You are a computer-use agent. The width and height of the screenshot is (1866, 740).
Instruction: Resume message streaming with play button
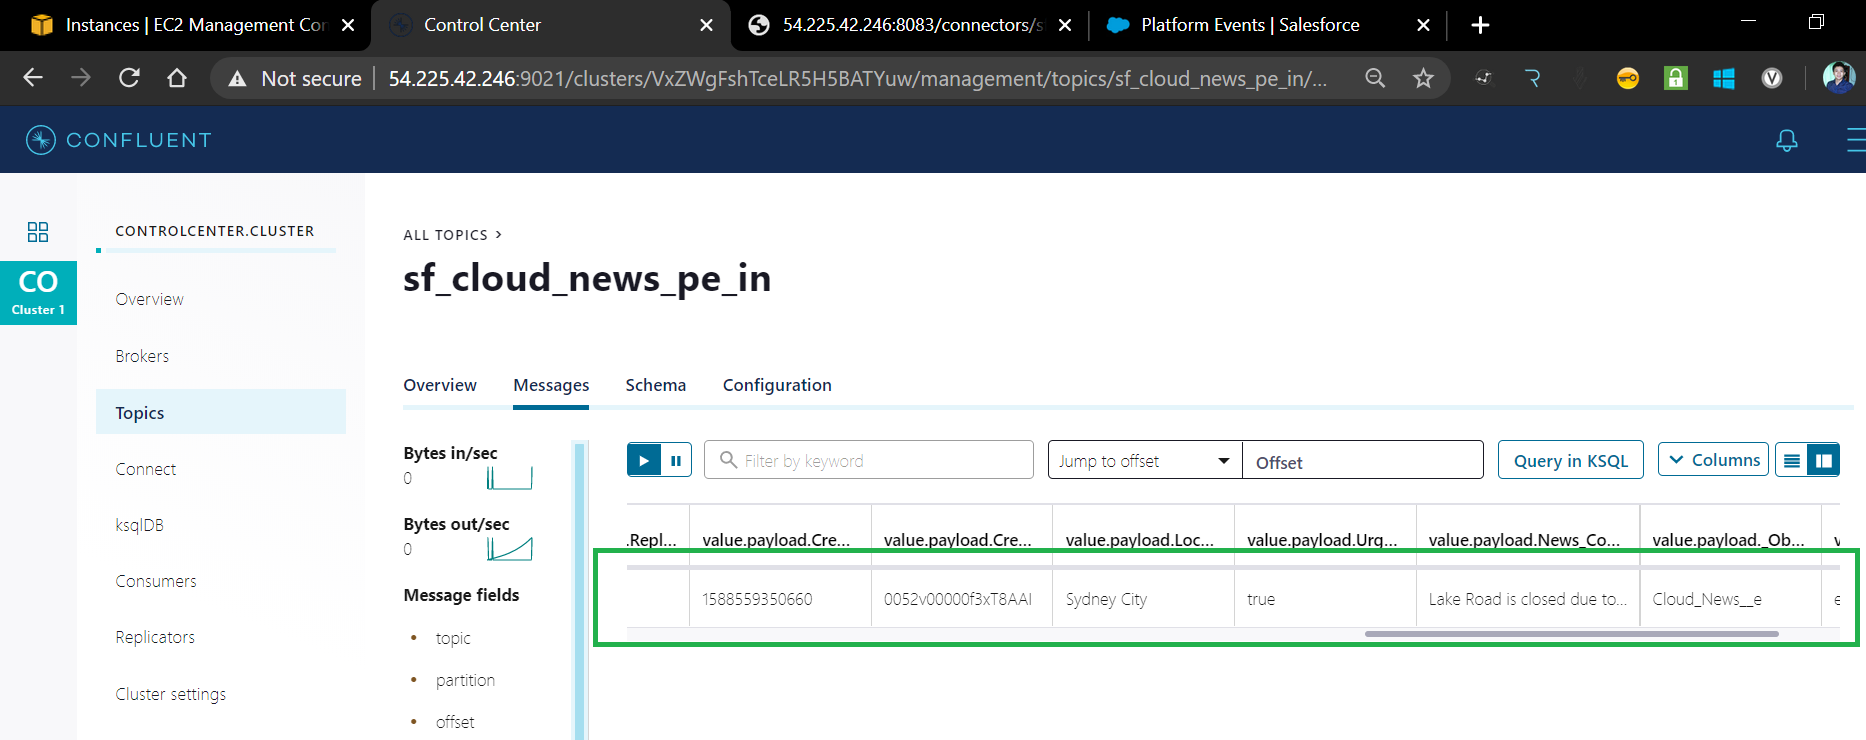point(644,460)
